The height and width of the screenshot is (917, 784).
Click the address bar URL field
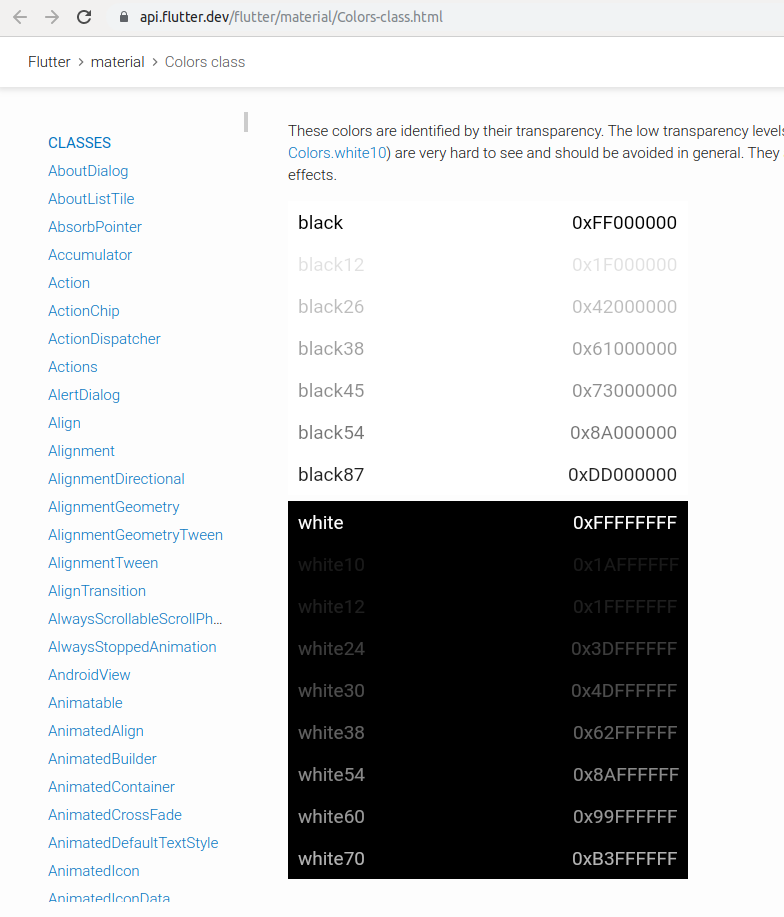[x=400, y=17]
